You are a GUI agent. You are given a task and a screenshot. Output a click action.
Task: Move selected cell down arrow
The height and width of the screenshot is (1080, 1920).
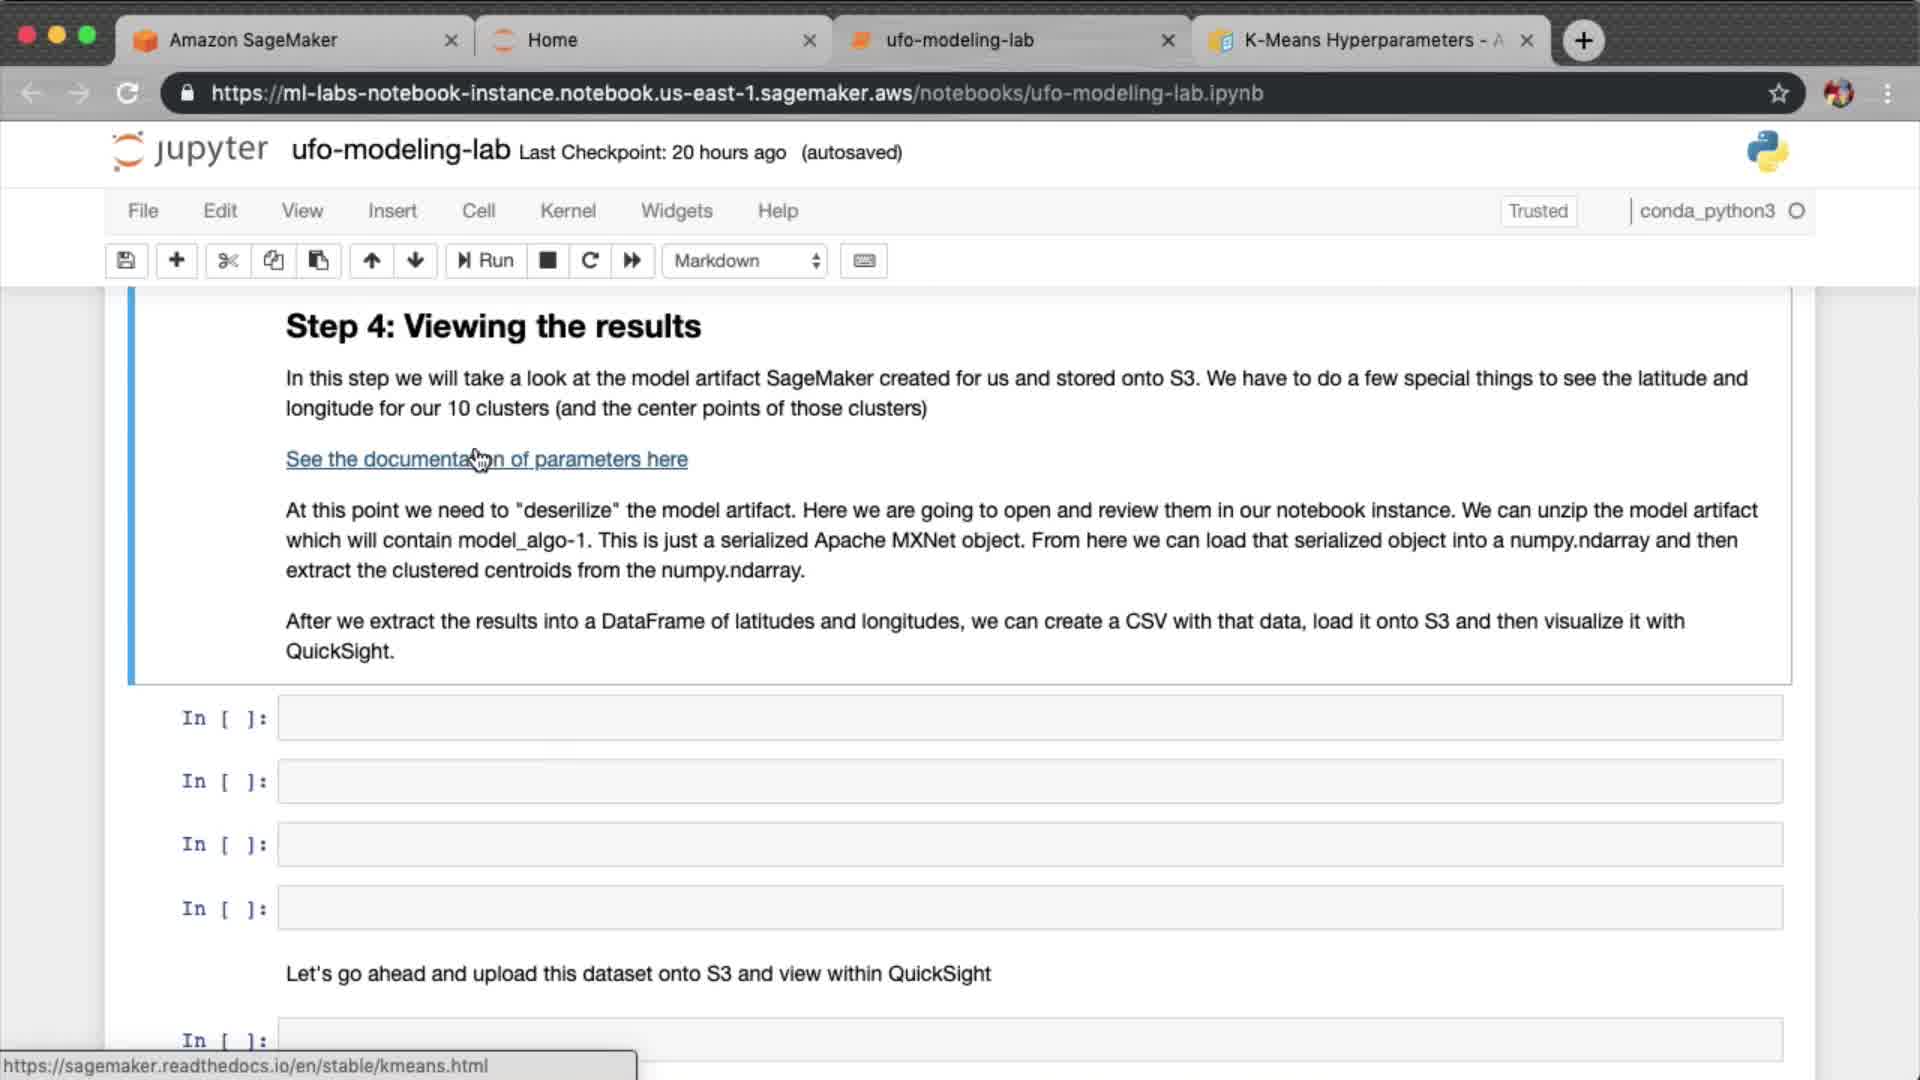coord(415,261)
